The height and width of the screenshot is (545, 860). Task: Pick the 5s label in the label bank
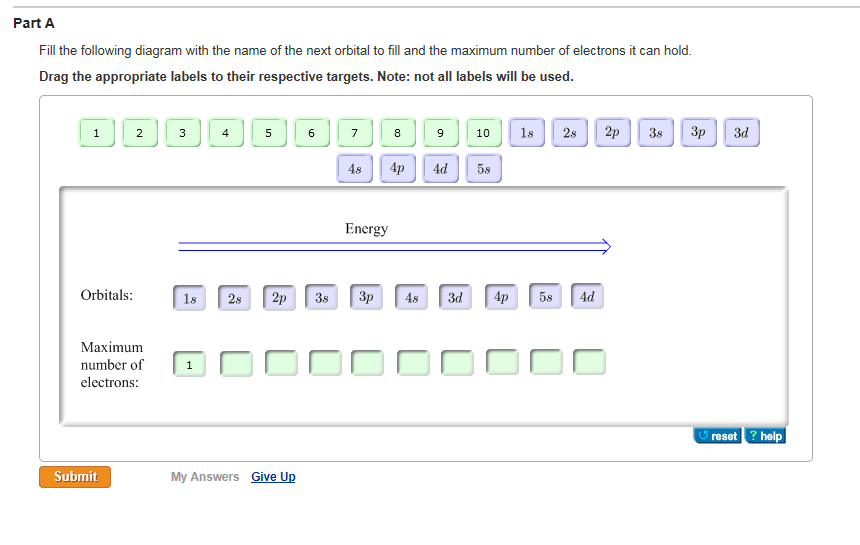click(x=484, y=169)
